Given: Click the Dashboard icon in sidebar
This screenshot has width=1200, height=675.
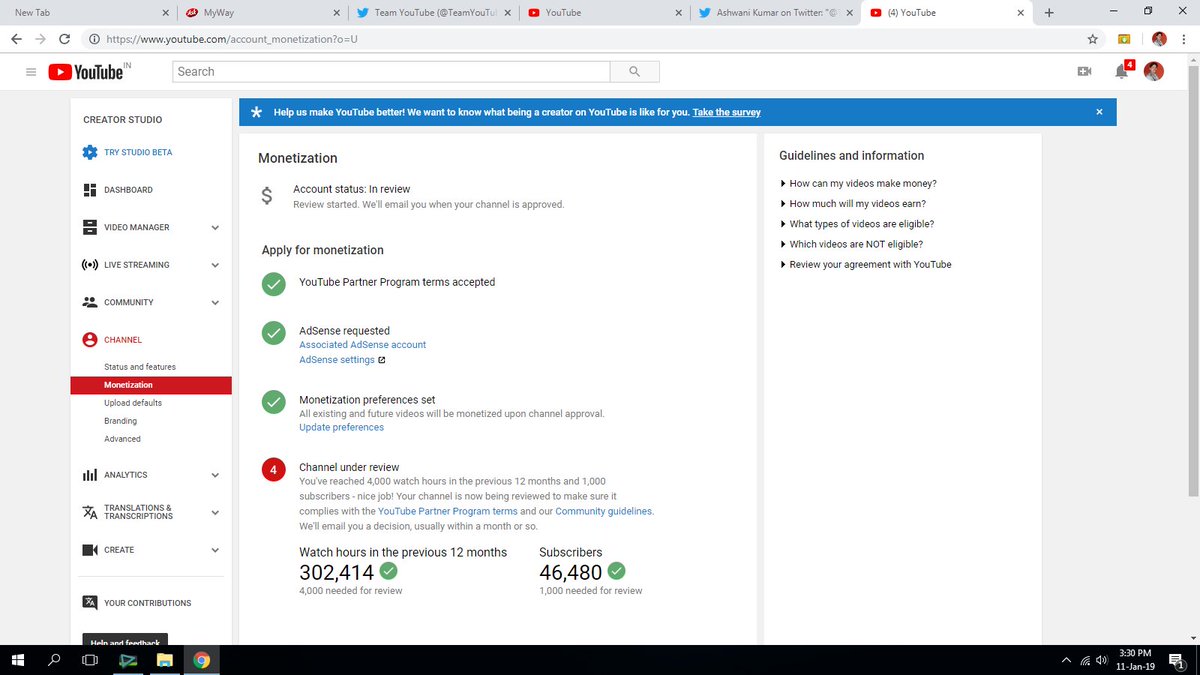Looking at the screenshot, I should pos(90,190).
